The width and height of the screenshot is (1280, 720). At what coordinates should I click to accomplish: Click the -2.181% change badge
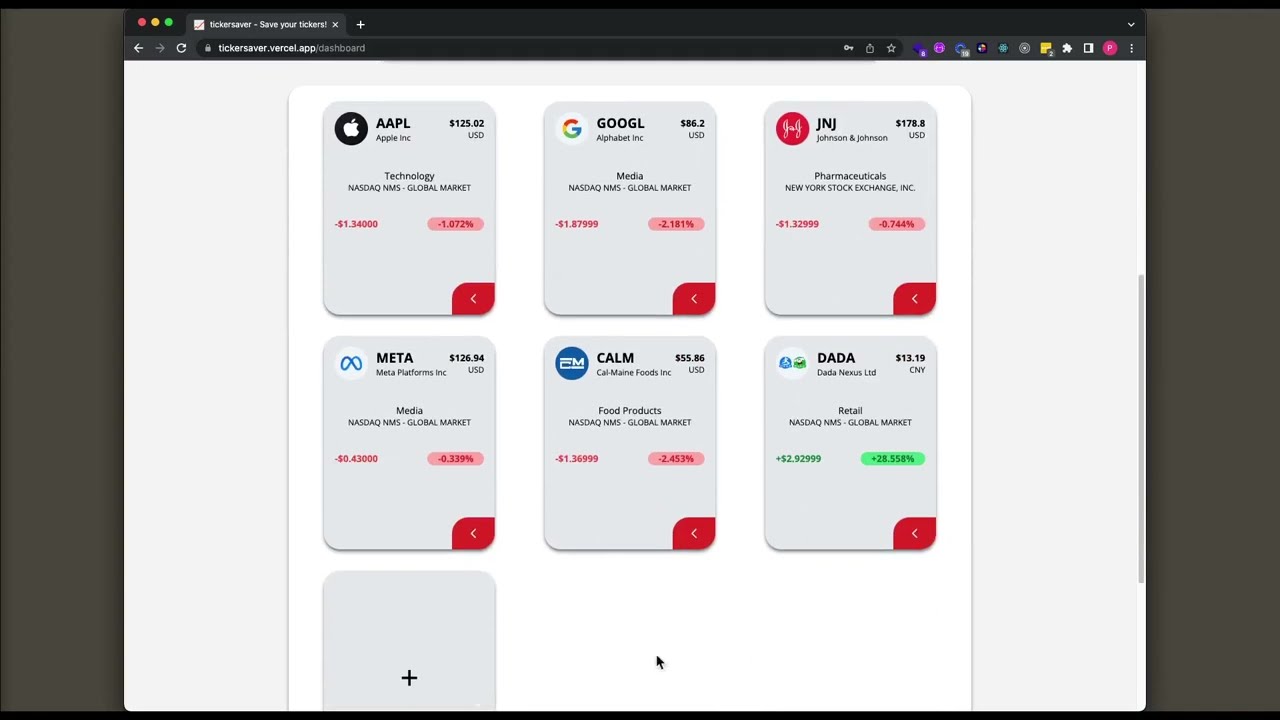676,224
